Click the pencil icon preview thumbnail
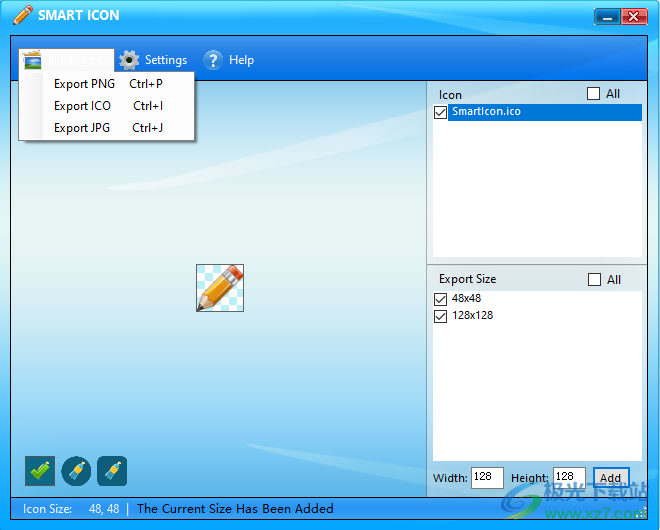The height and width of the screenshot is (530, 660). tap(220, 288)
